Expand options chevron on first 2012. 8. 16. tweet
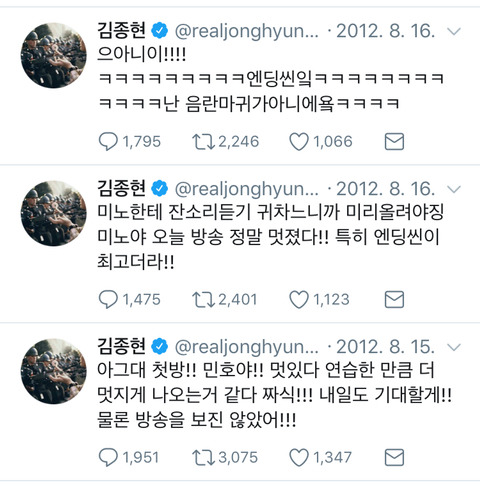Screen dimensions: 480x486 coord(454,32)
